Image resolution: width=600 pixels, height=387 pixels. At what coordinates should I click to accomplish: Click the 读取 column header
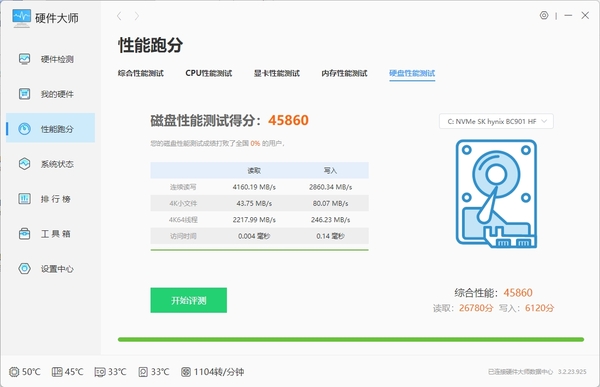coord(254,171)
